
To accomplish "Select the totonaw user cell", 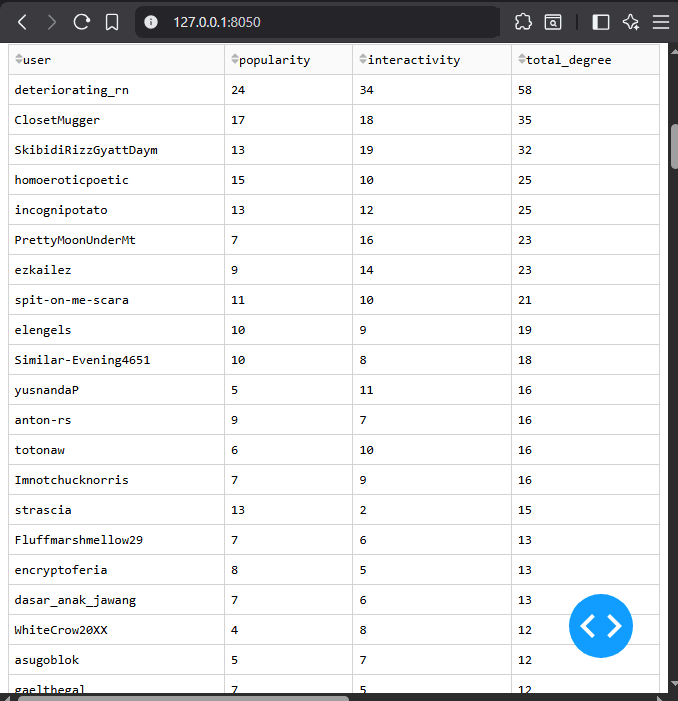I will (116, 450).
